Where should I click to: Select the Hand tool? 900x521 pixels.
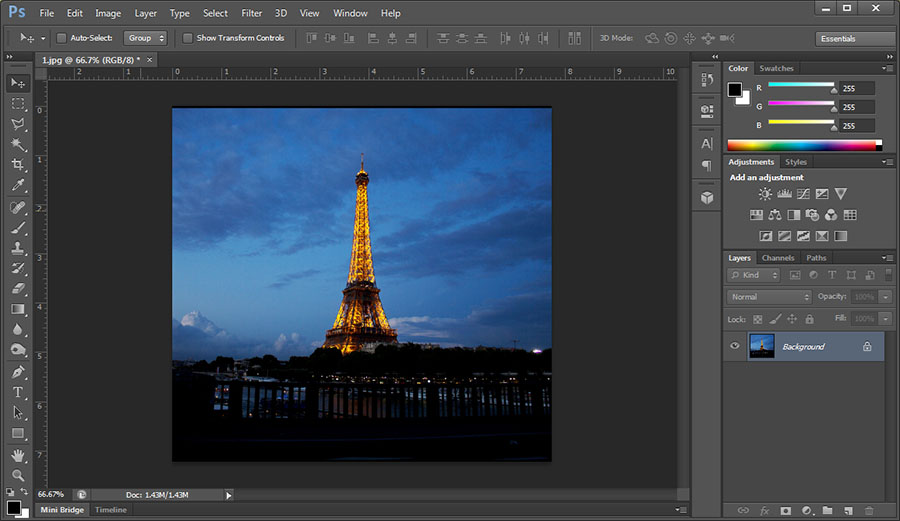[18, 455]
